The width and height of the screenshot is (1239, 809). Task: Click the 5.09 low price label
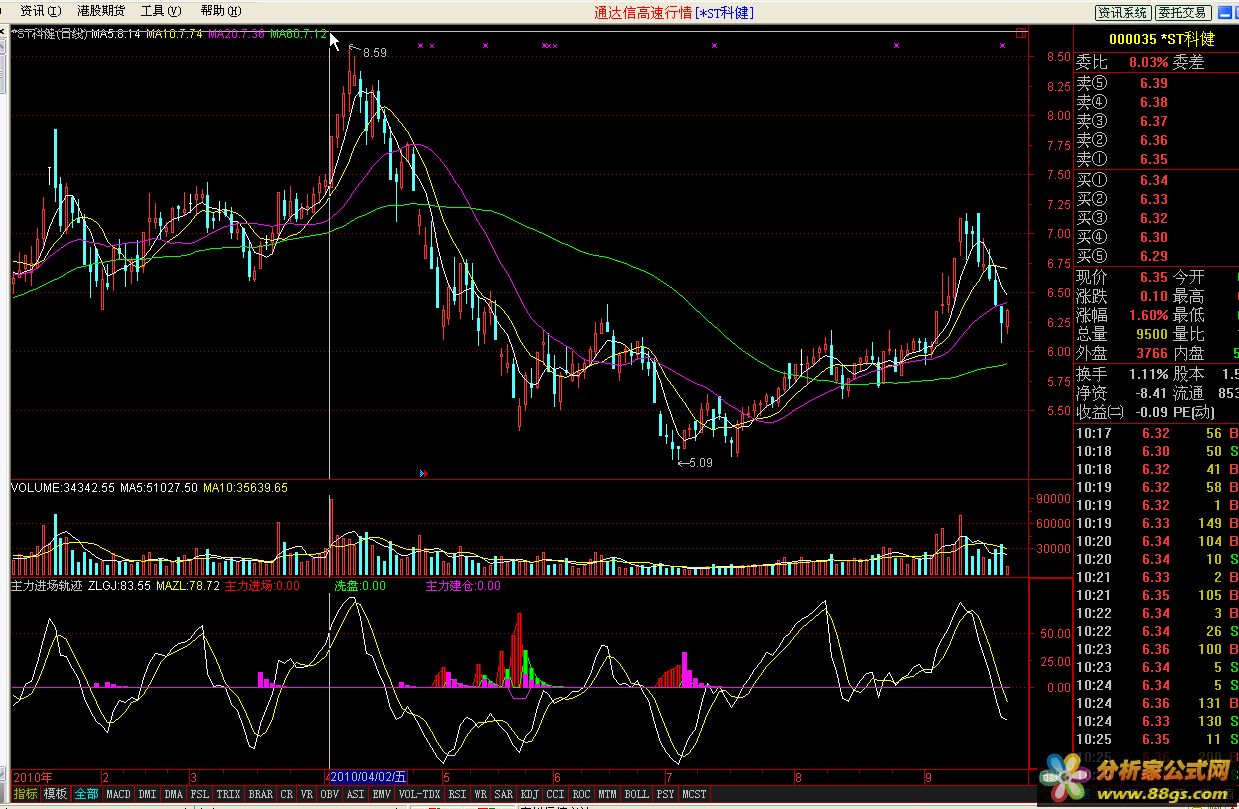tap(700, 463)
